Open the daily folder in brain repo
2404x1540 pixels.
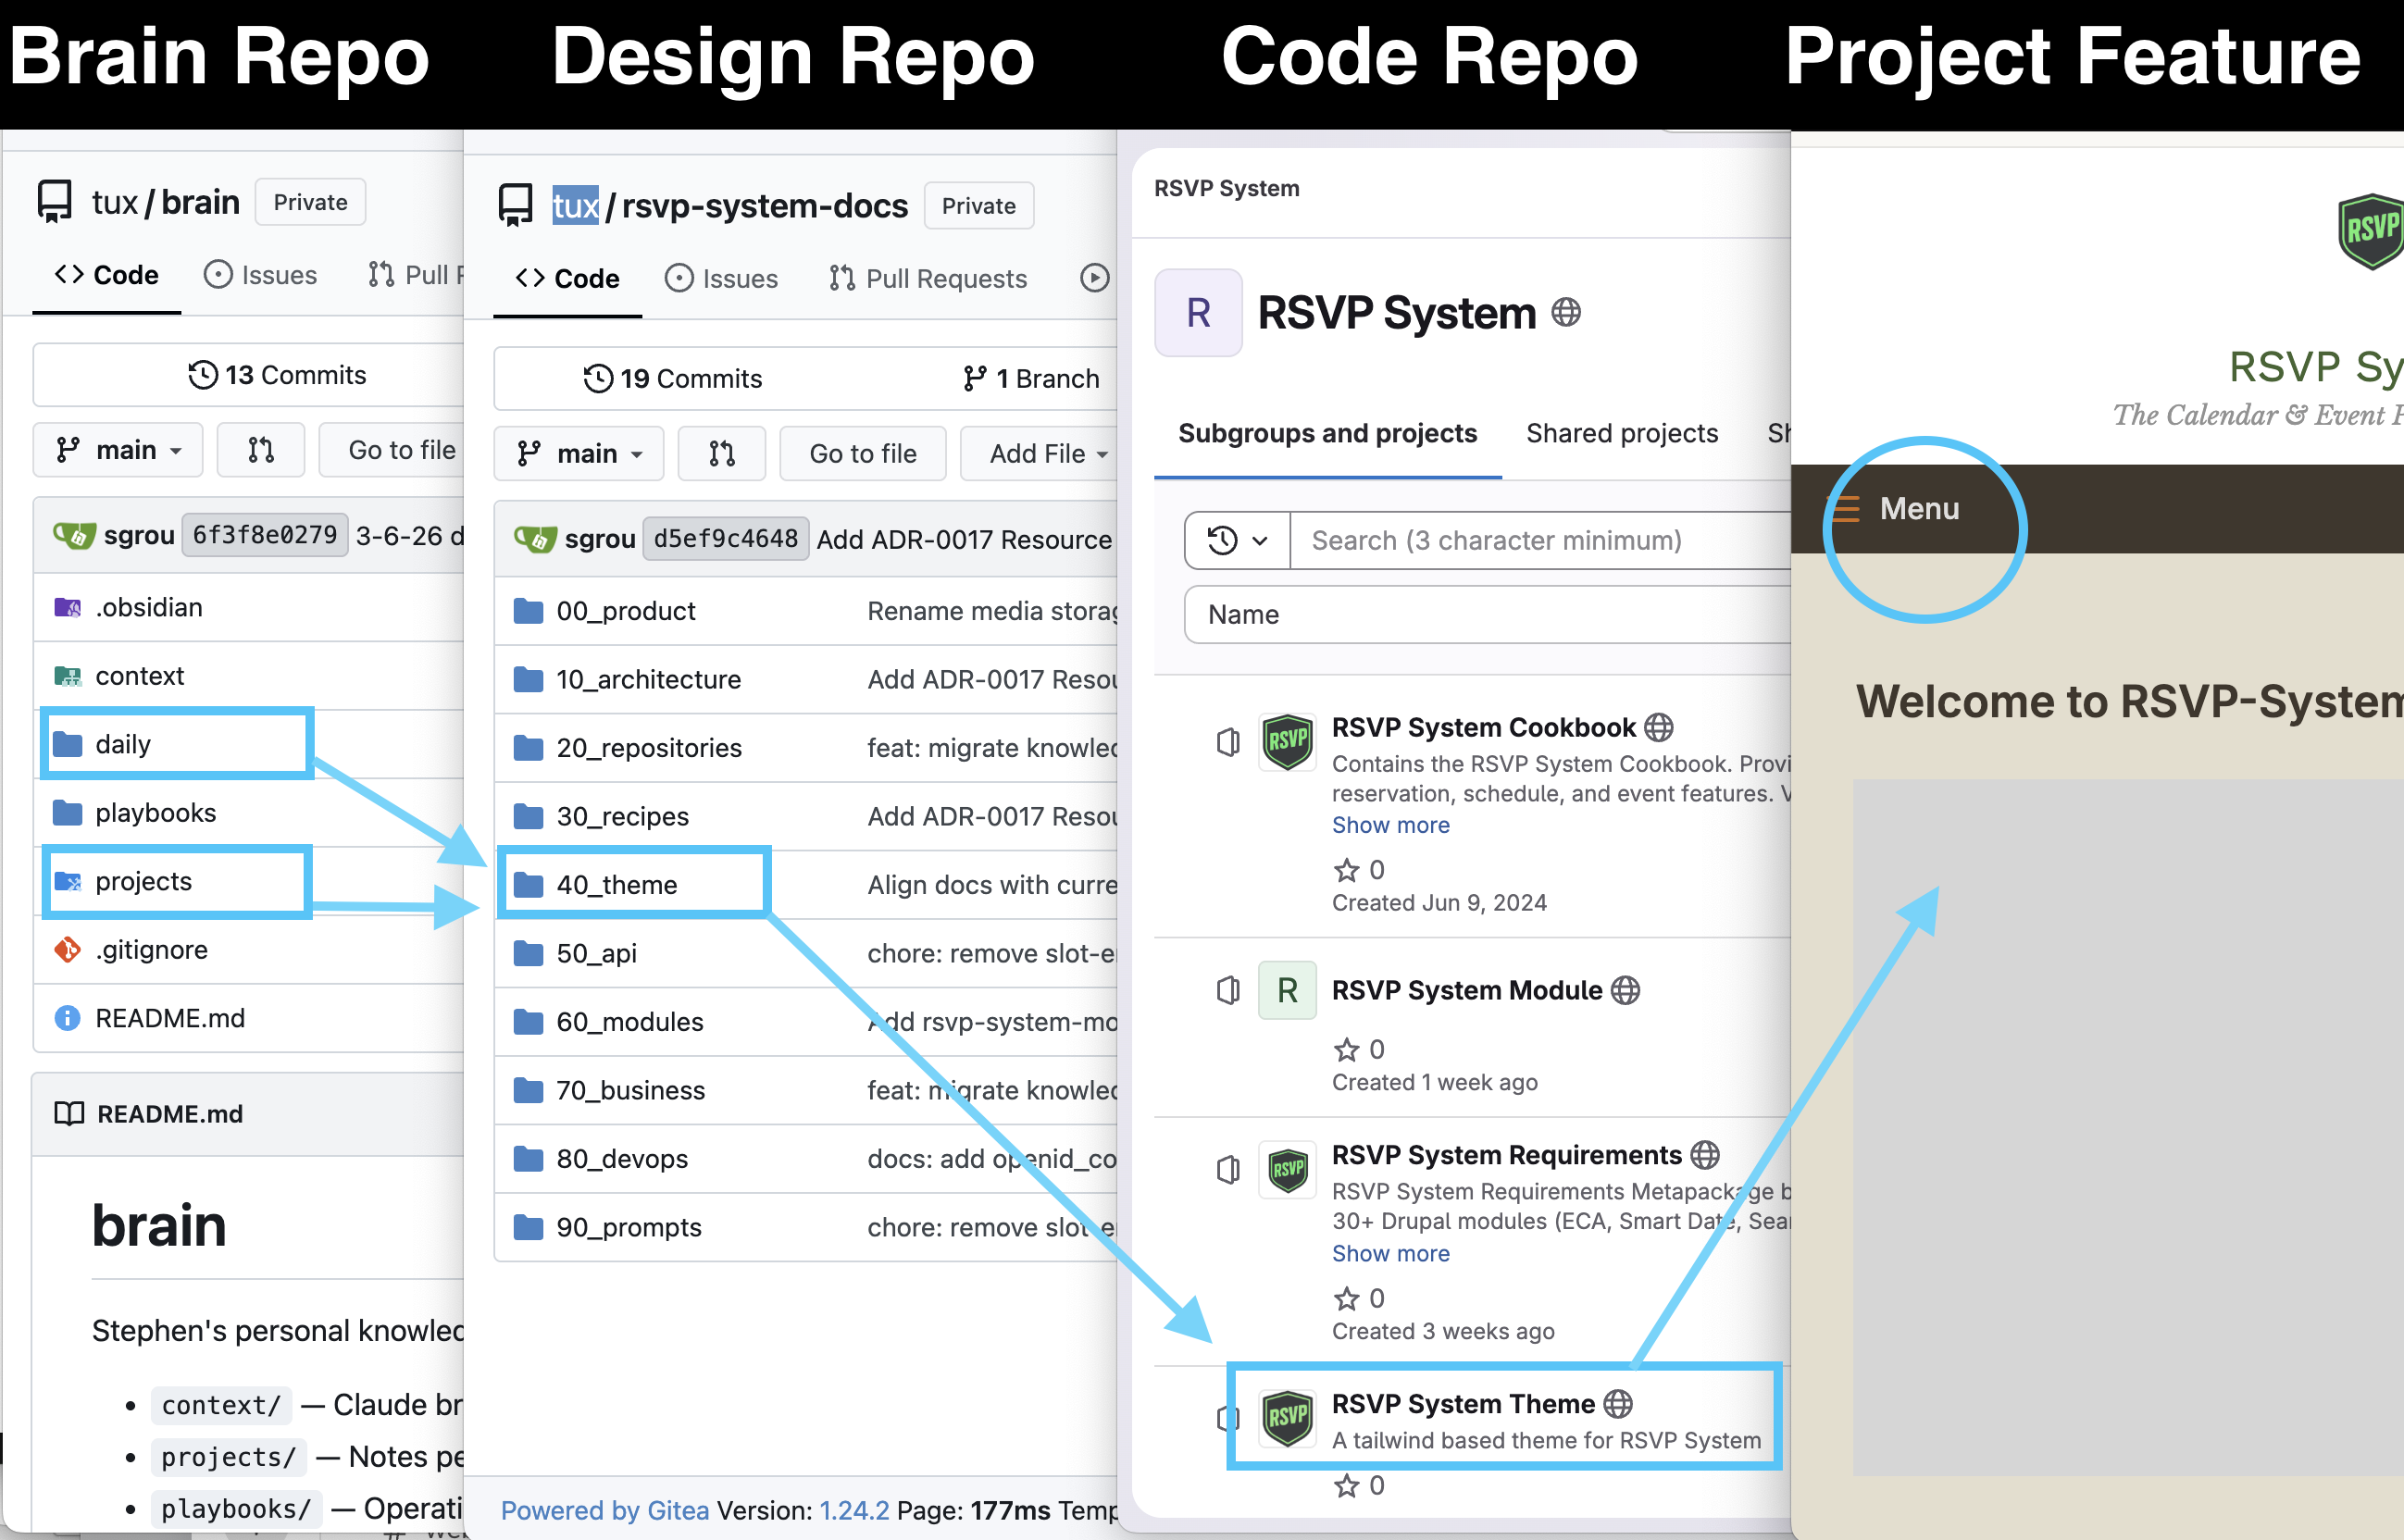[x=123, y=745]
